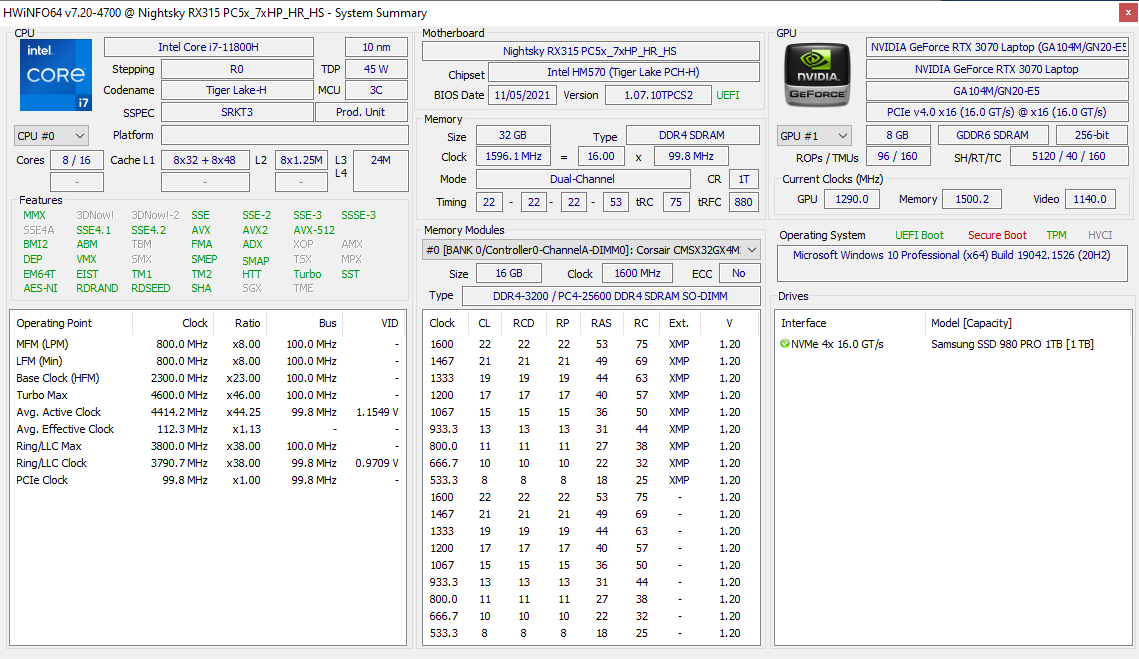Viewport: 1139px width, 659px height.
Task: Click the Intel Core i7-11800H name field
Action: (x=208, y=47)
